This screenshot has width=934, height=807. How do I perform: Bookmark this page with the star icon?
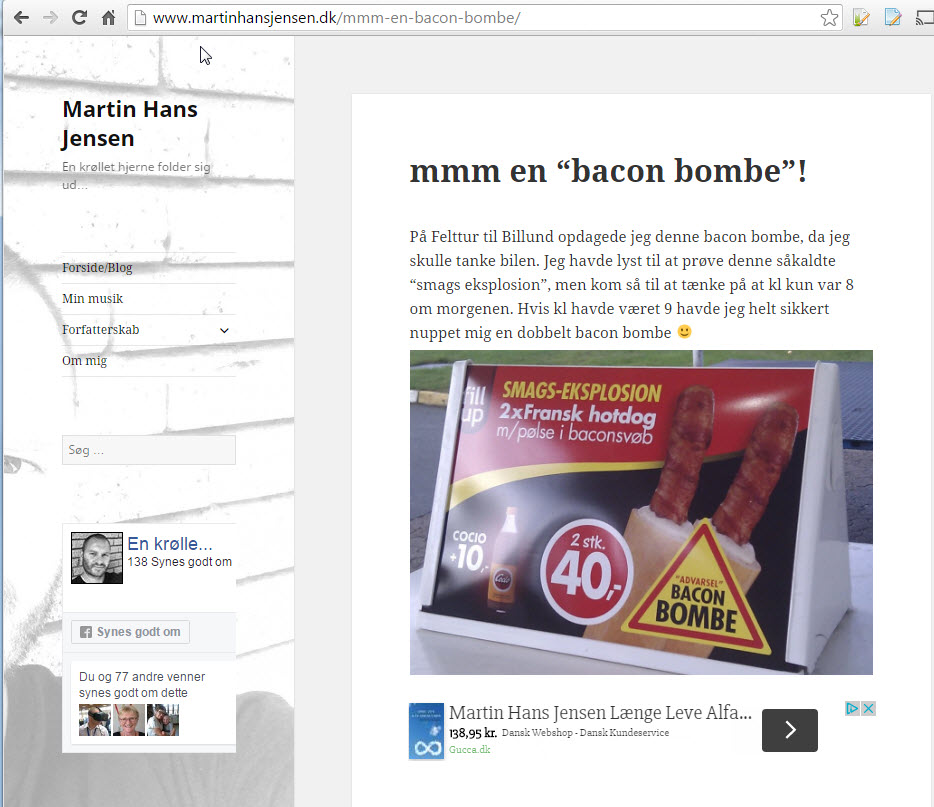(828, 18)
